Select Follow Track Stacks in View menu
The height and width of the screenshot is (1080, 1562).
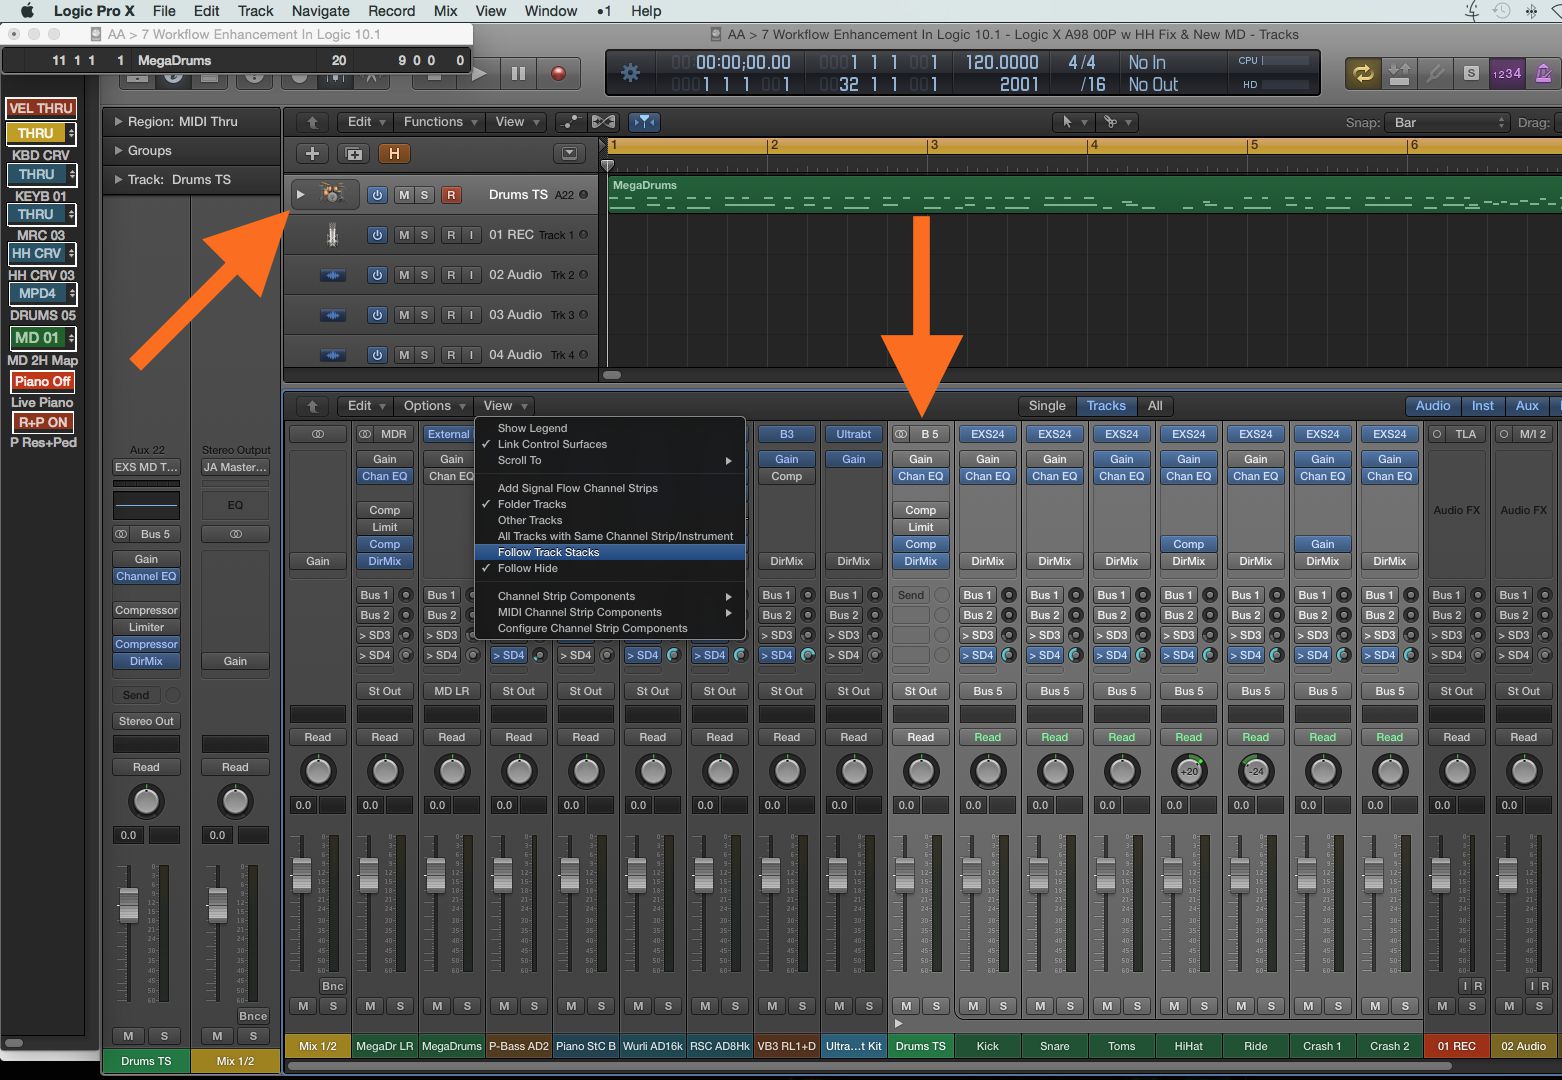610,552
